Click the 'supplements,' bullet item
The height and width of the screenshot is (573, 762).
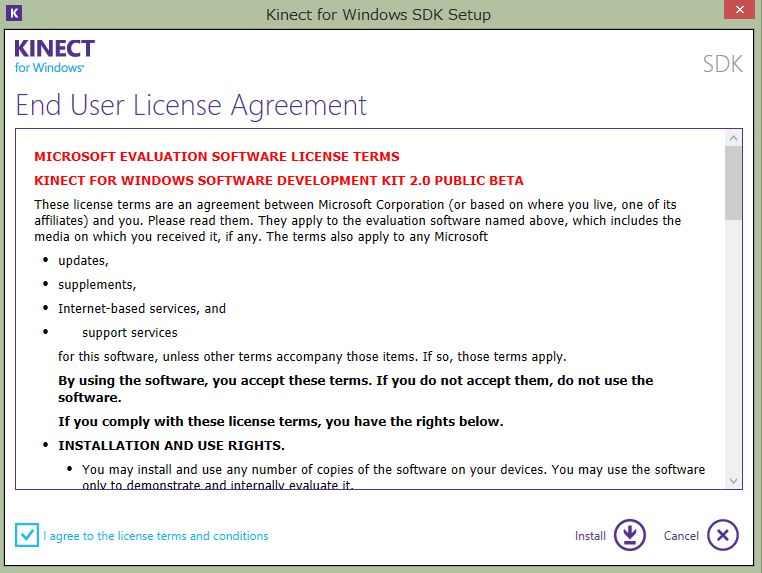(97, 284)
